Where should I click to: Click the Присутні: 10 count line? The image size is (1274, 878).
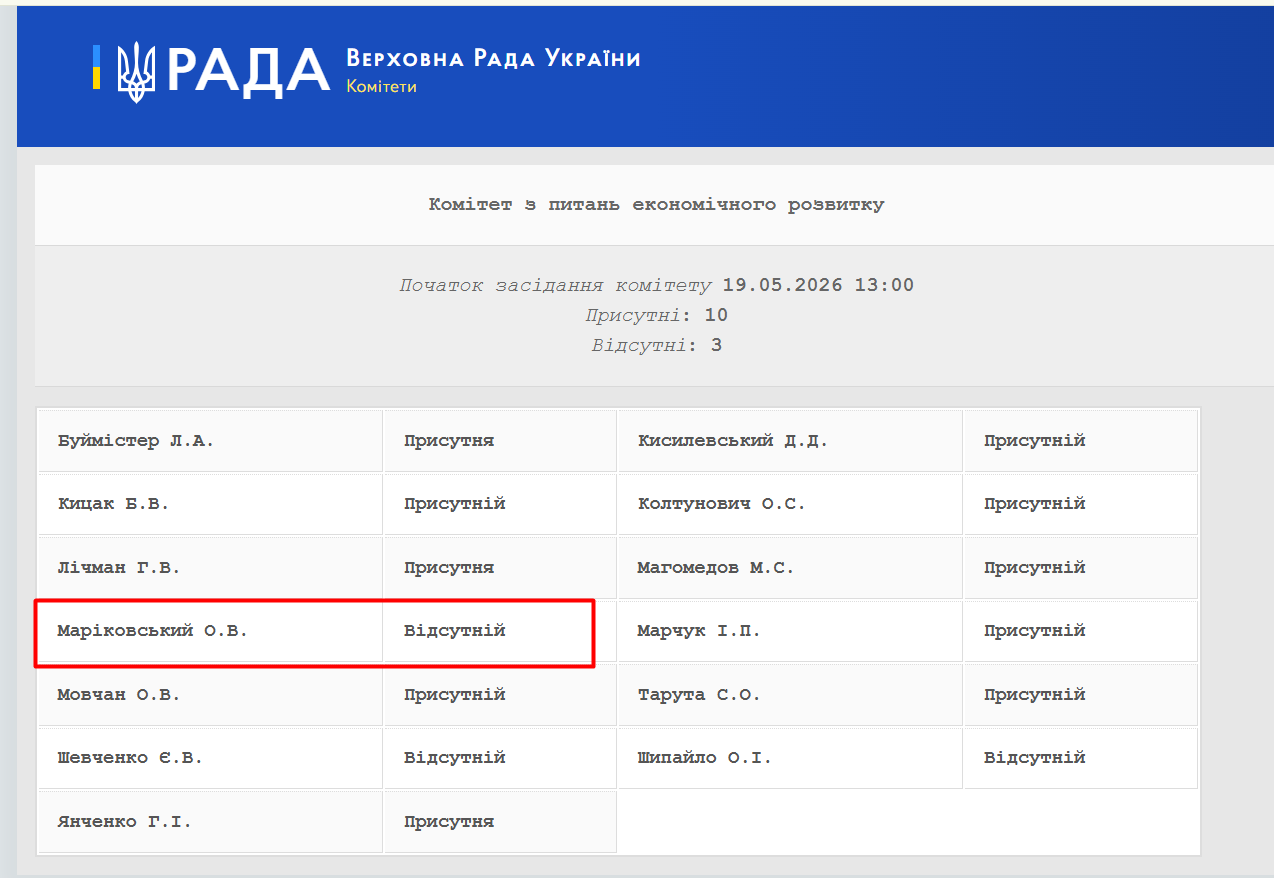(656, 315)
